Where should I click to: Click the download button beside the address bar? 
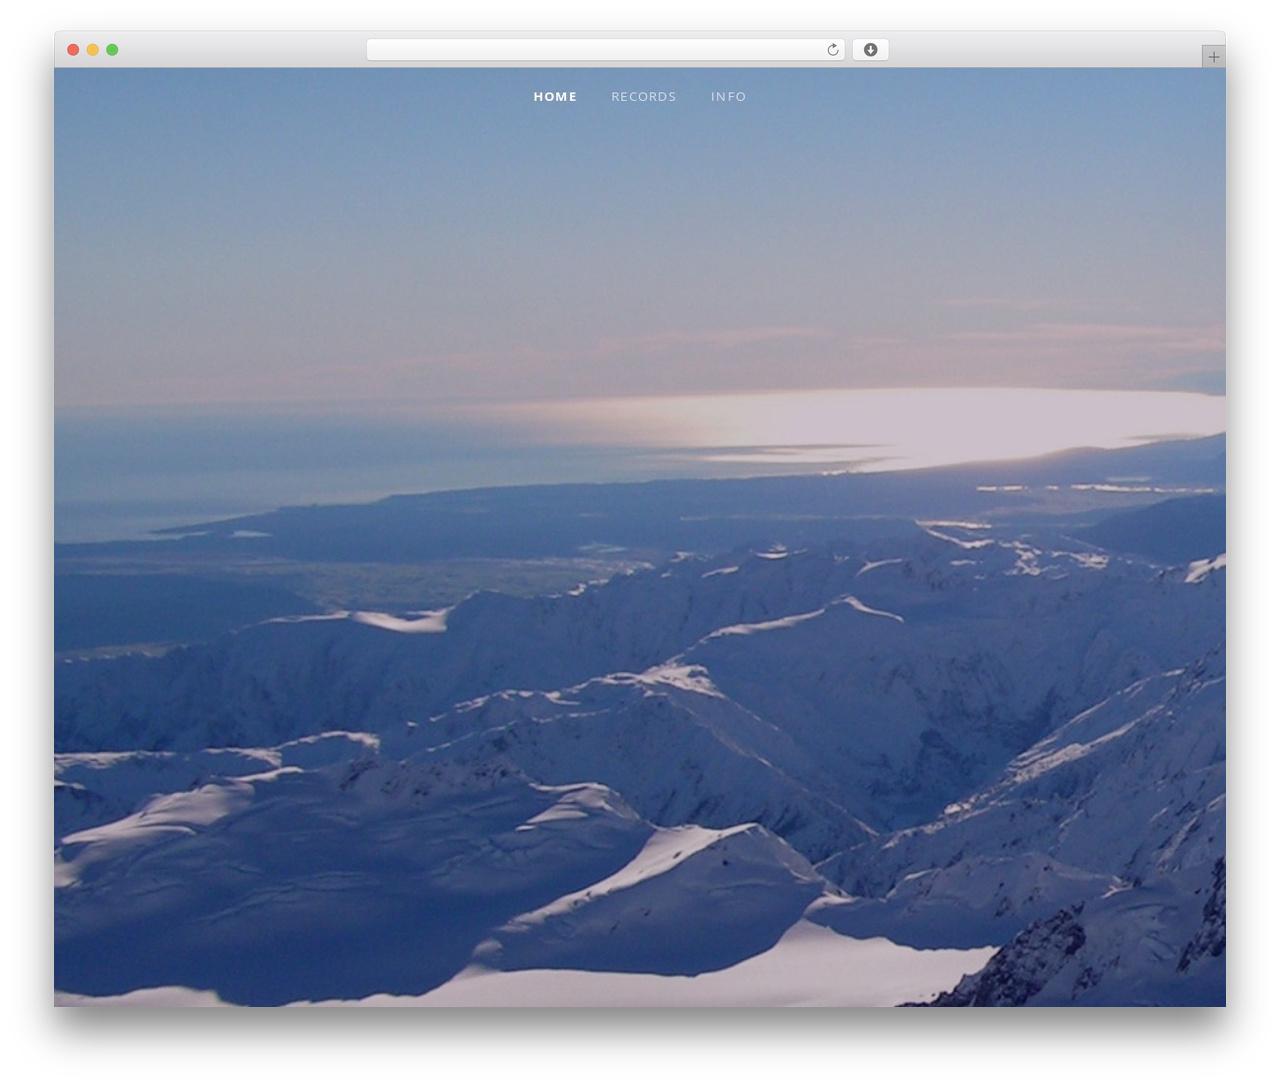point(870,50)
